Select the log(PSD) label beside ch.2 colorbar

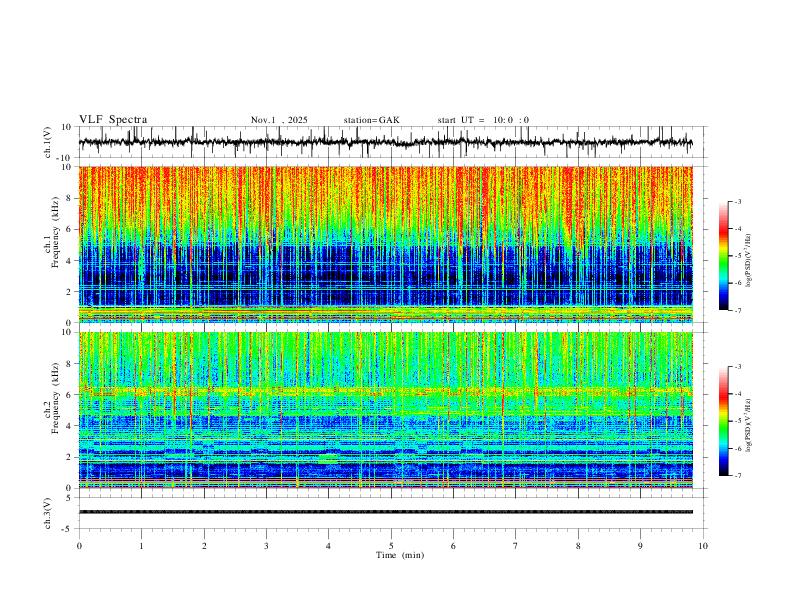[x=748, y=425]
